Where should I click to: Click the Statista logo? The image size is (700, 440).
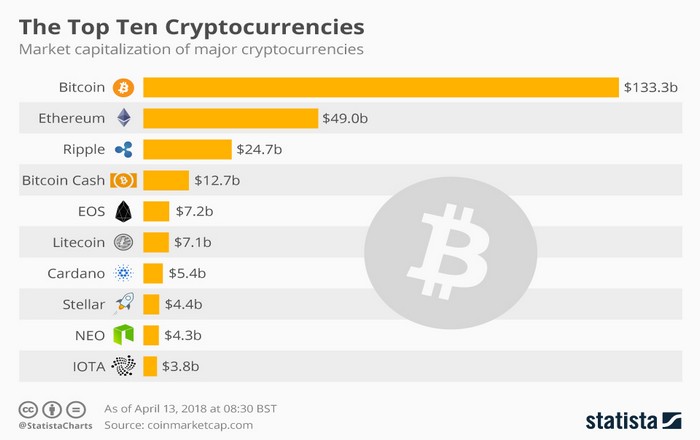[x=633, y=421]
